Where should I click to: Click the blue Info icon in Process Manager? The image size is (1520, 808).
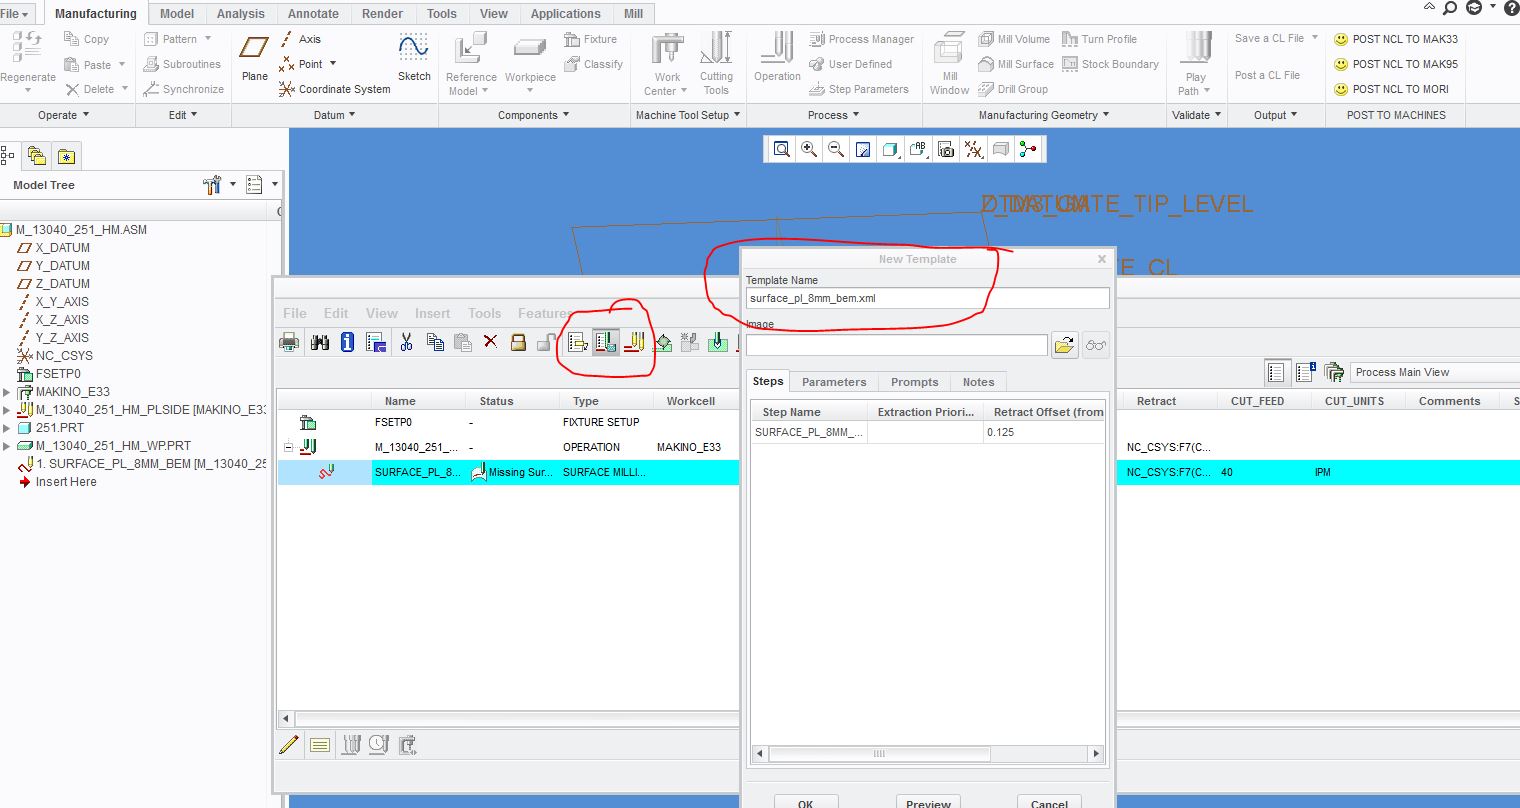point(347,342)
